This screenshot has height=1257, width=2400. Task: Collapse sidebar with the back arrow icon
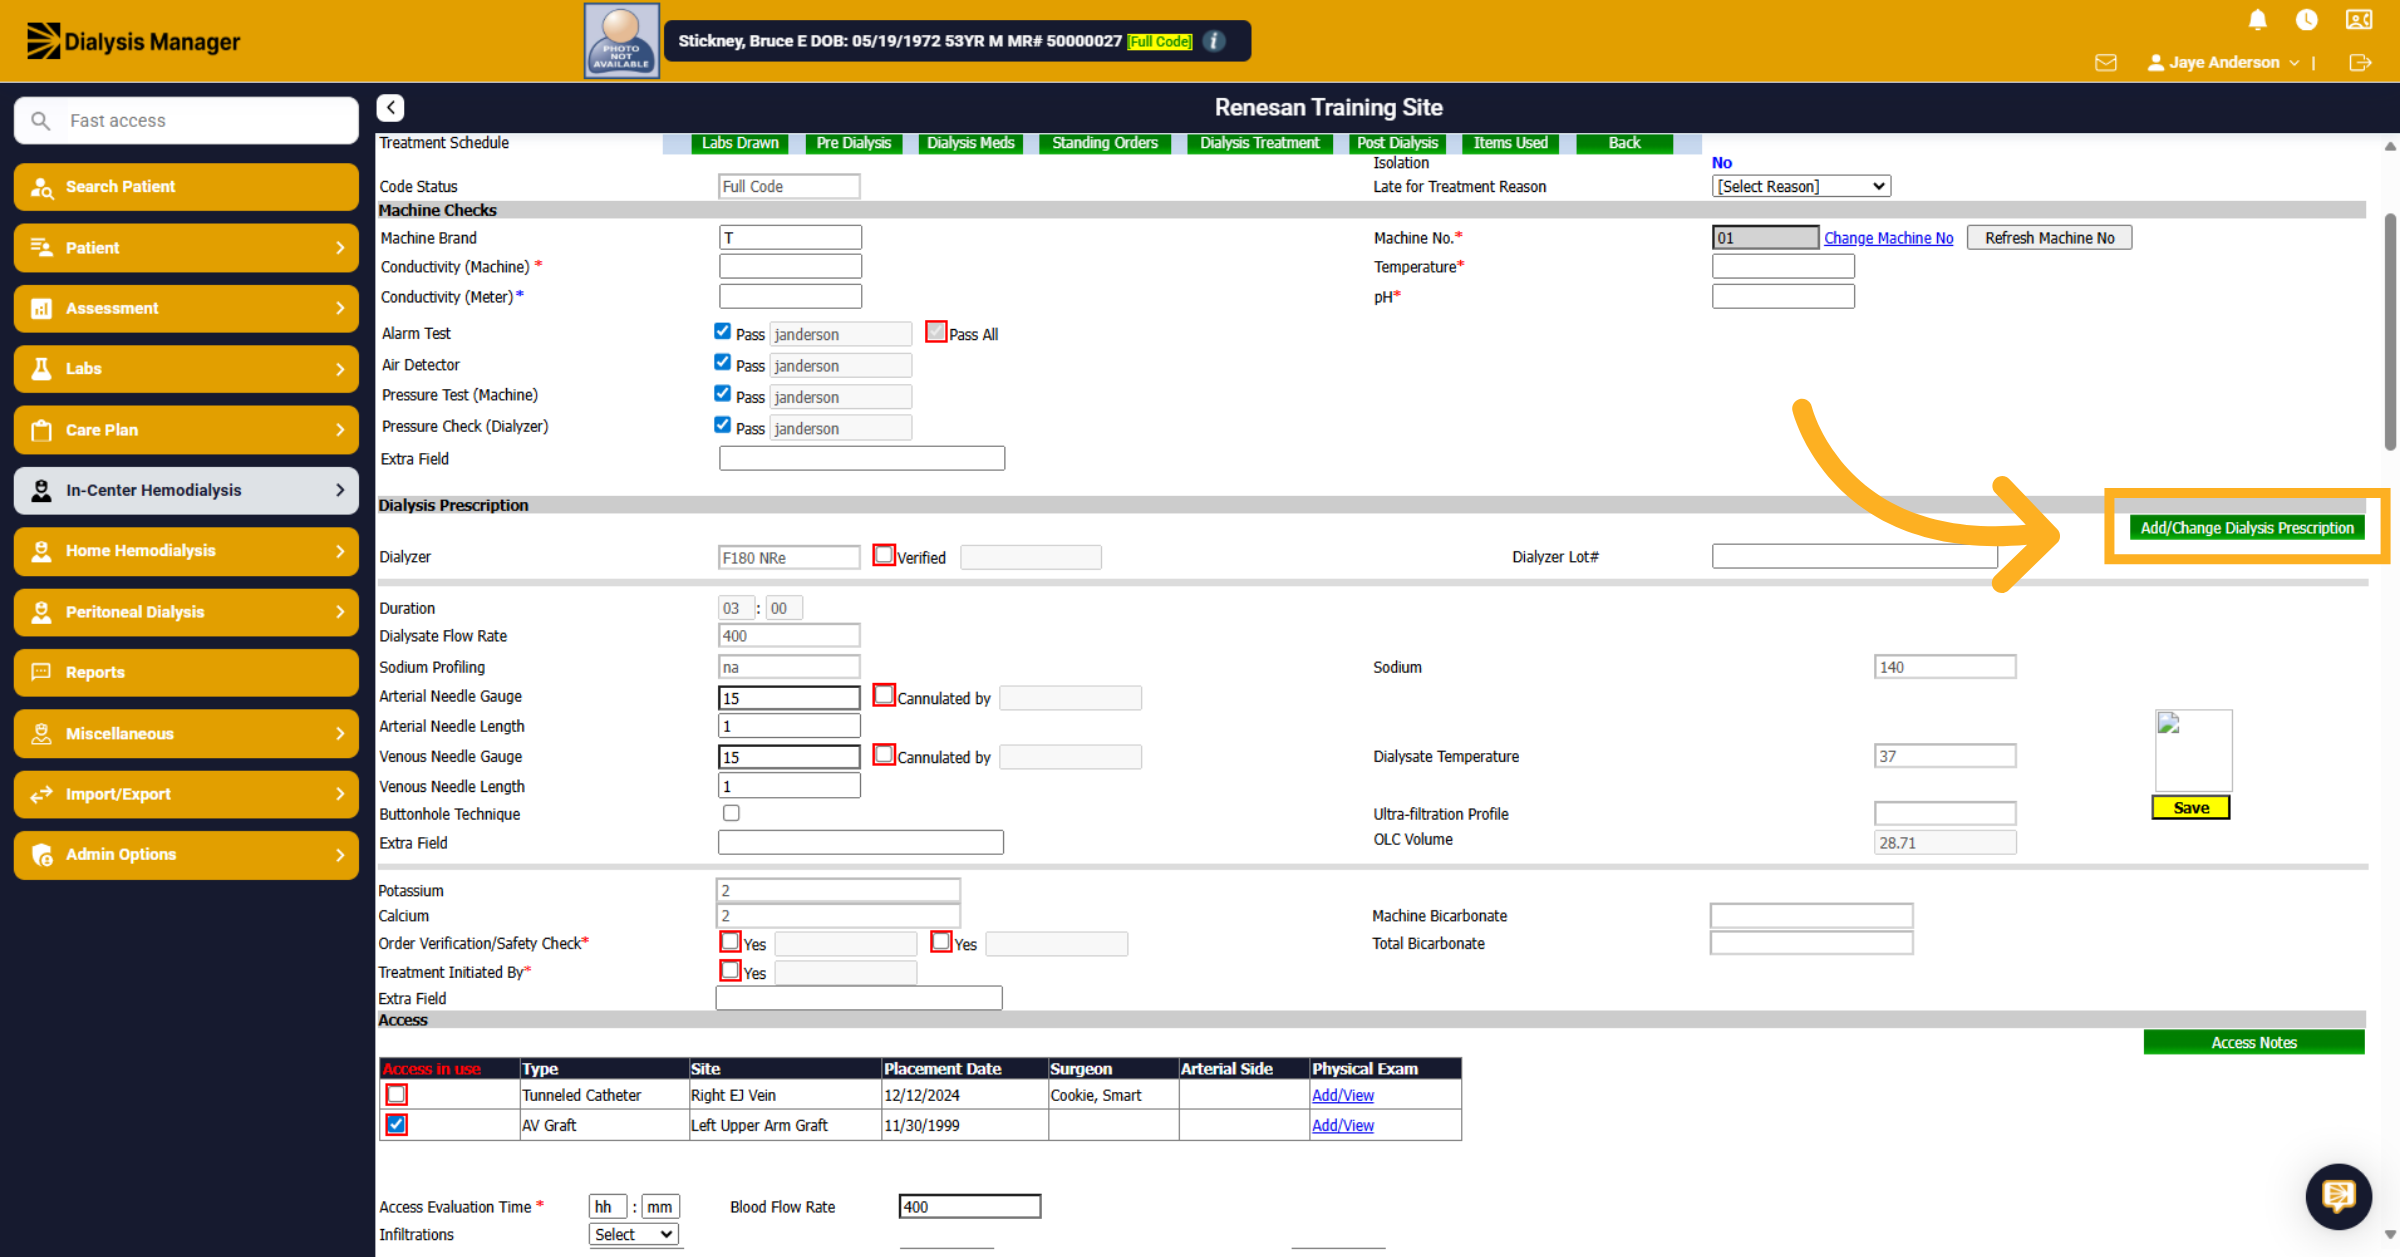pos(391,107)
